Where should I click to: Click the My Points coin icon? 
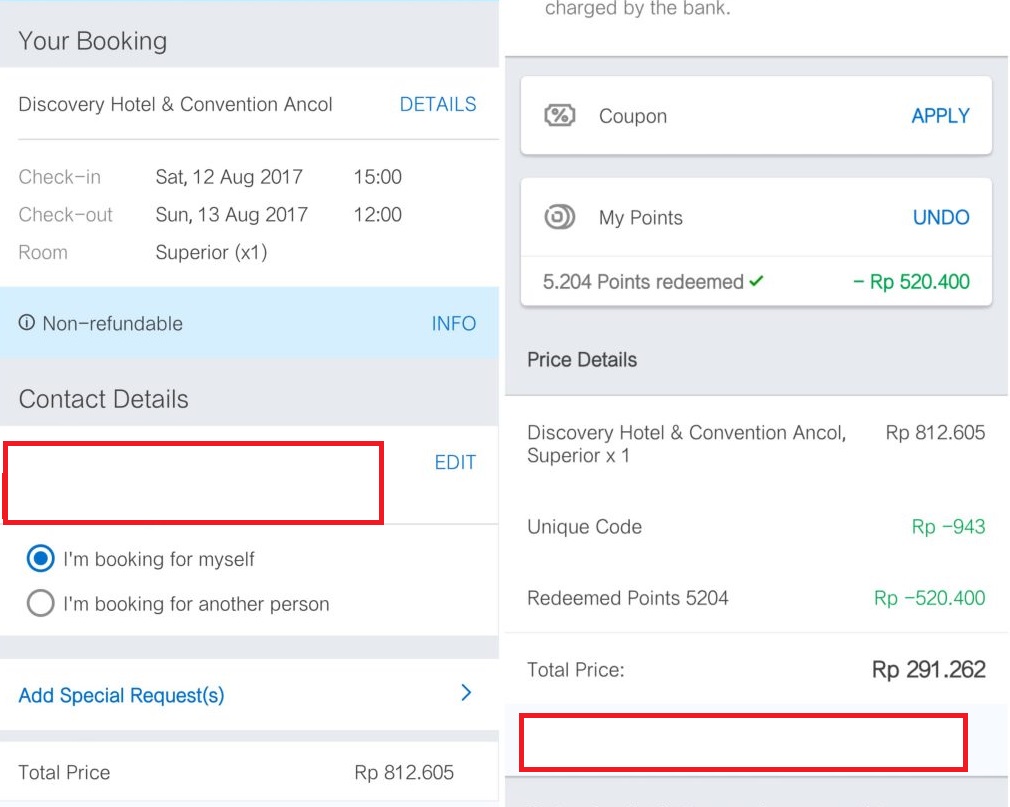pos(559,217)
